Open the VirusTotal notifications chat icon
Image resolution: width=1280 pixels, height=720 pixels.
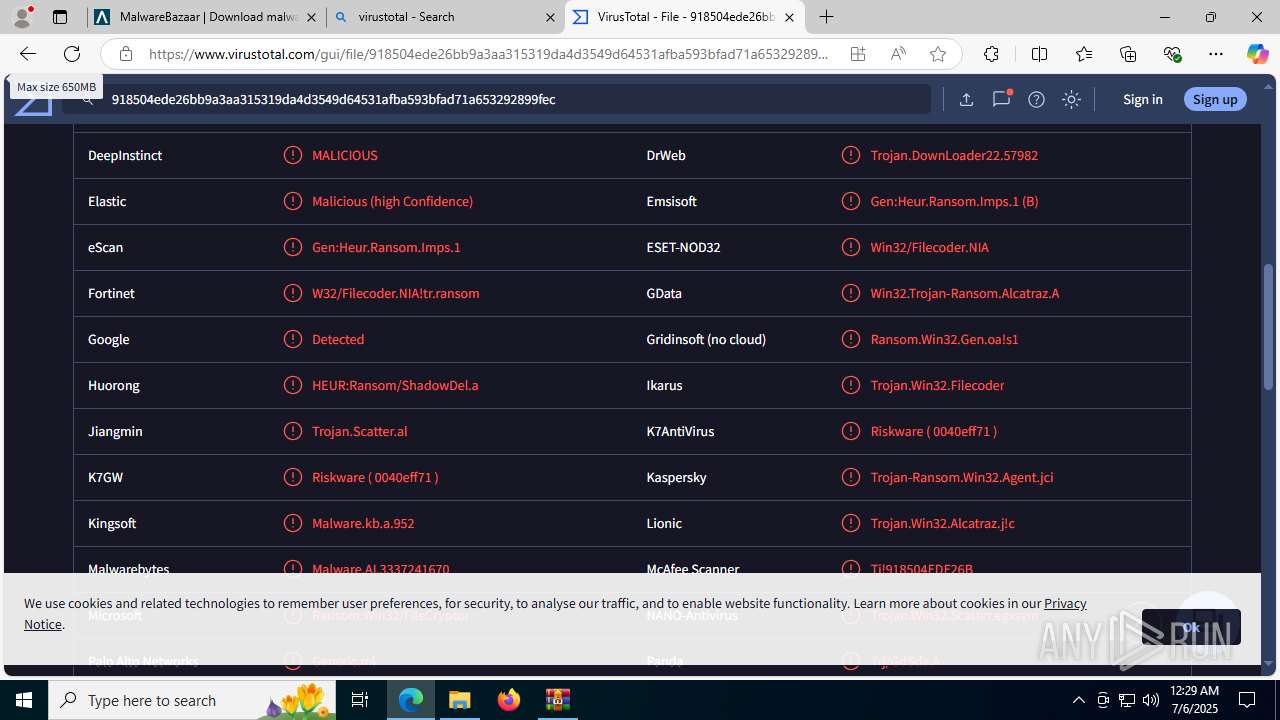coord(1001,99)
